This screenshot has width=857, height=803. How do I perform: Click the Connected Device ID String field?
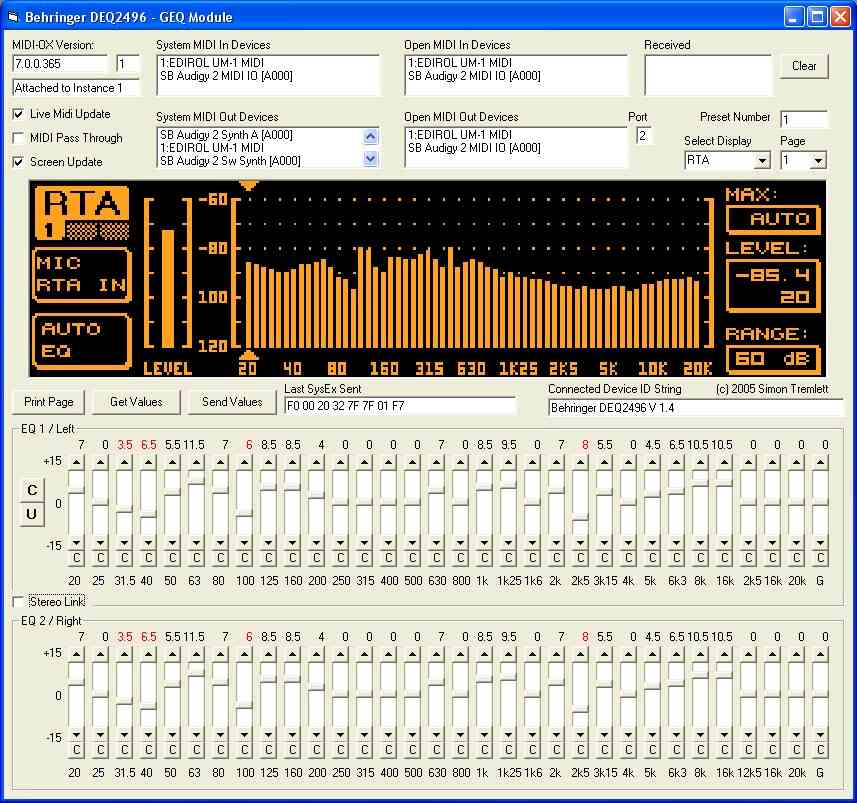pos(696,408)
